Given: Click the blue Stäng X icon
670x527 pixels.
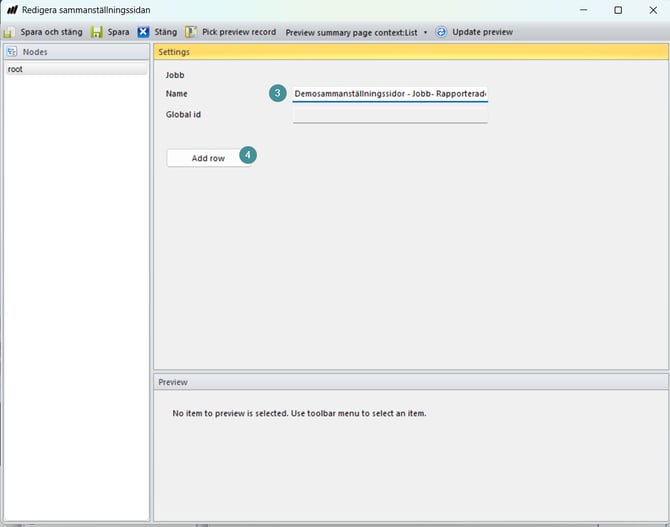Looking at the screenshot, I should click(143, 32).
